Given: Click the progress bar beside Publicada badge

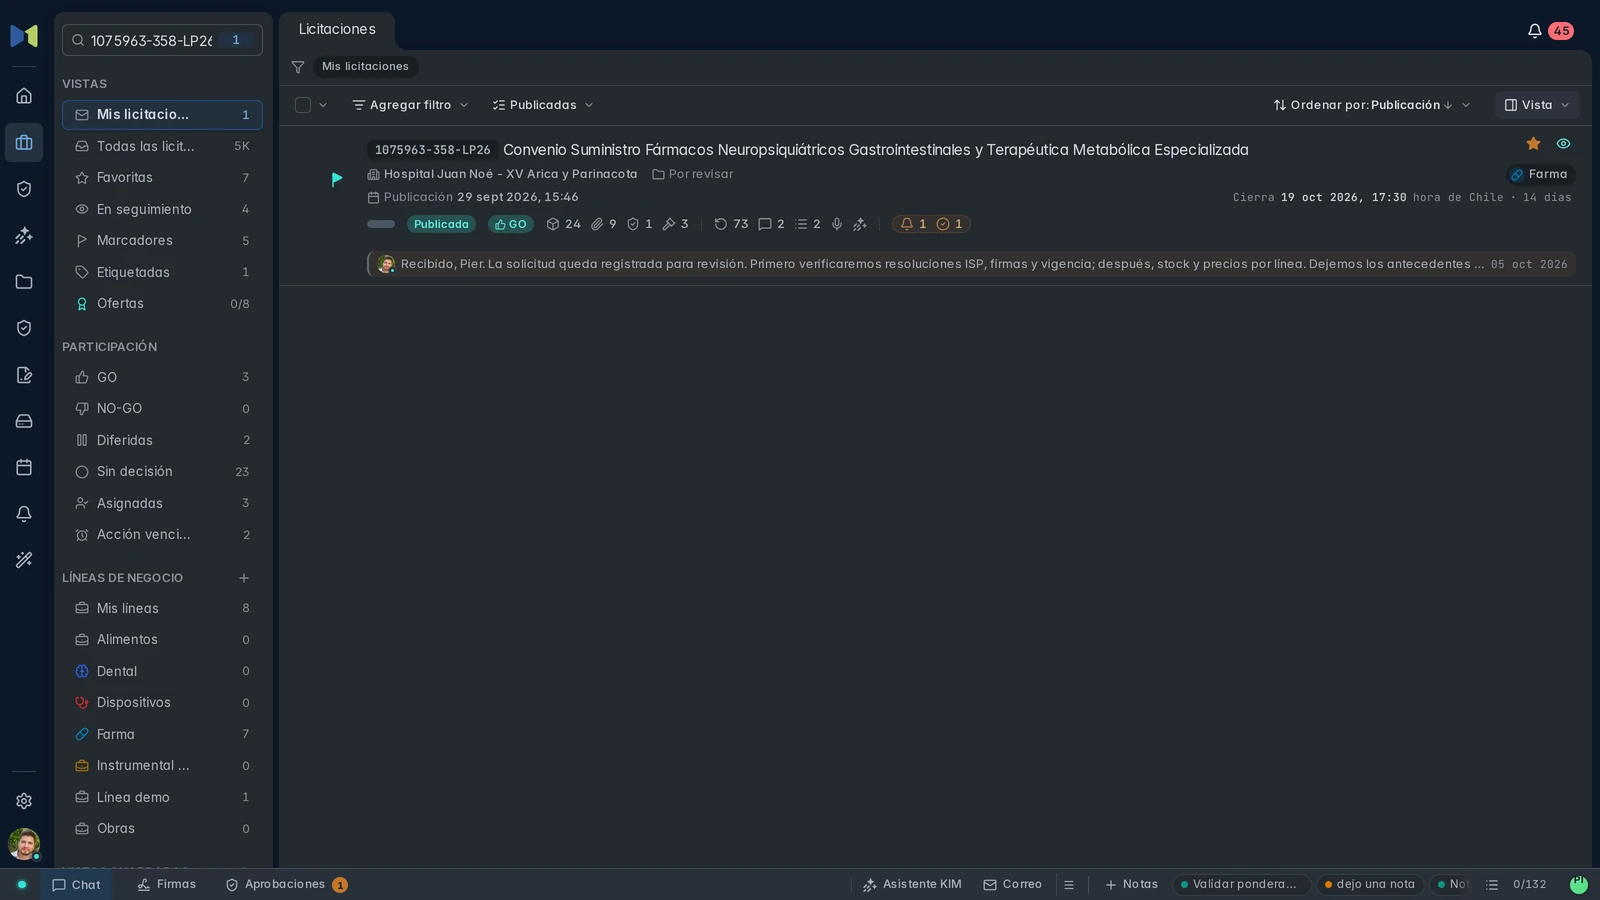Looking at the screenshot, I should coord(381,224).
